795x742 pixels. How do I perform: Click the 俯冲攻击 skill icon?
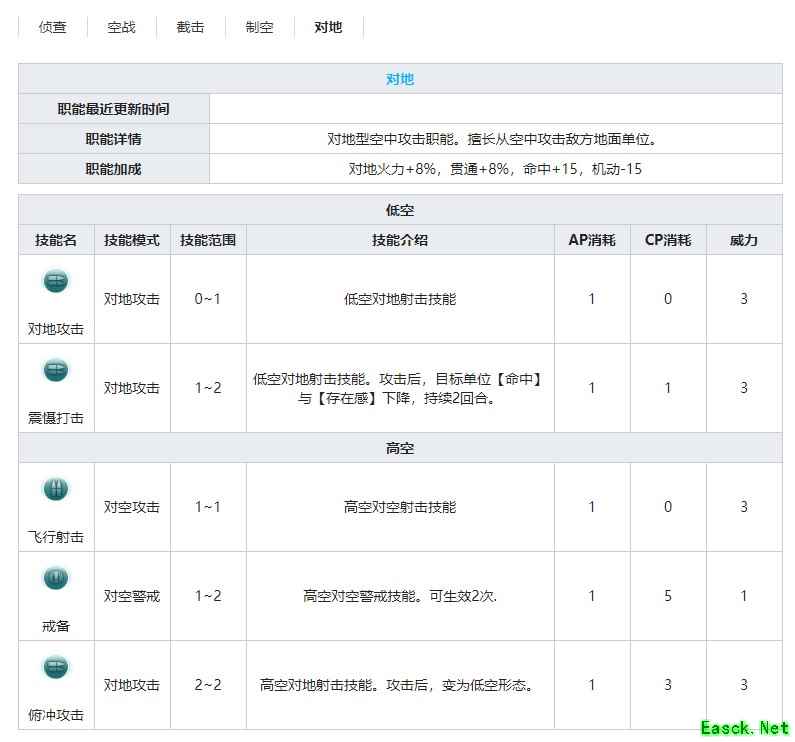point(56,667)
